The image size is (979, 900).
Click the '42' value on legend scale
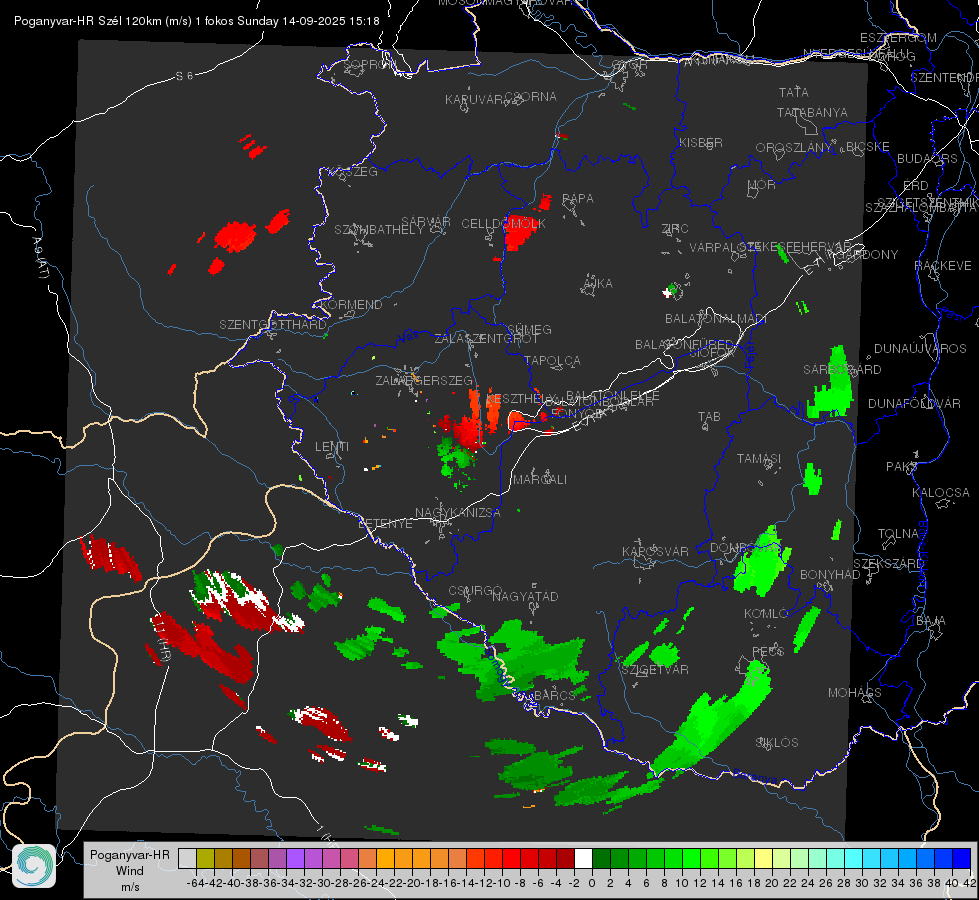(970, 883)
